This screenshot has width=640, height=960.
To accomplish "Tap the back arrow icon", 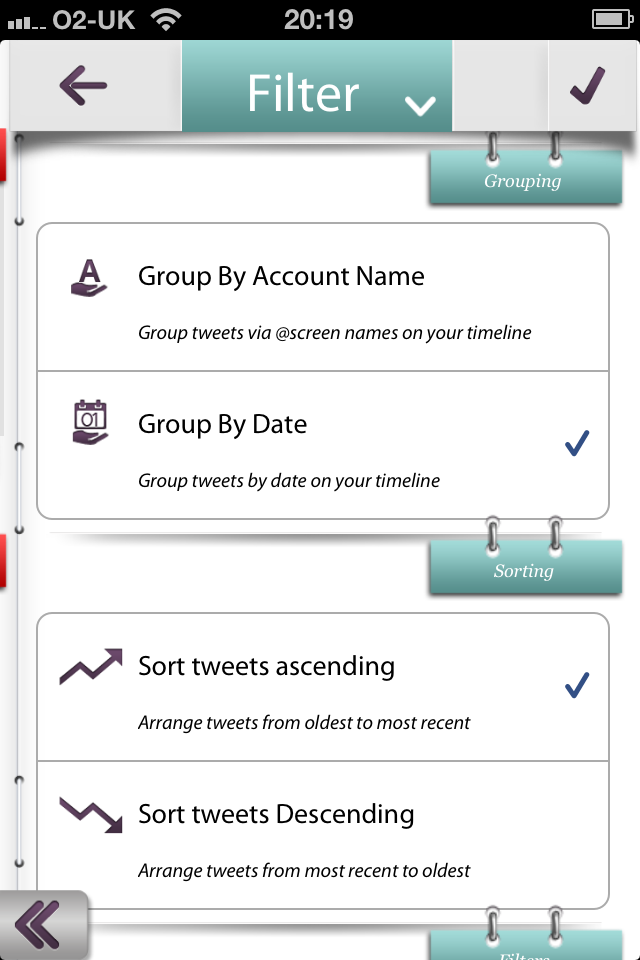I will (83, 86).
